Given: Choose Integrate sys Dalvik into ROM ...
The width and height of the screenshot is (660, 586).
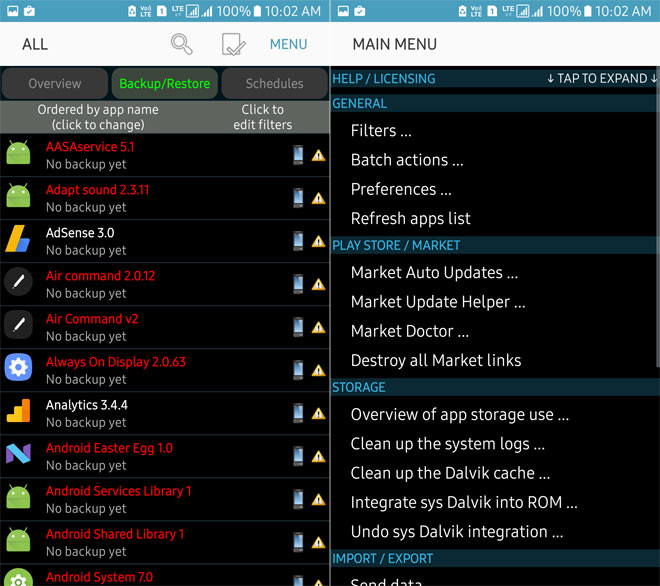Looking at the screenshot, I should (x=494, y=502).
